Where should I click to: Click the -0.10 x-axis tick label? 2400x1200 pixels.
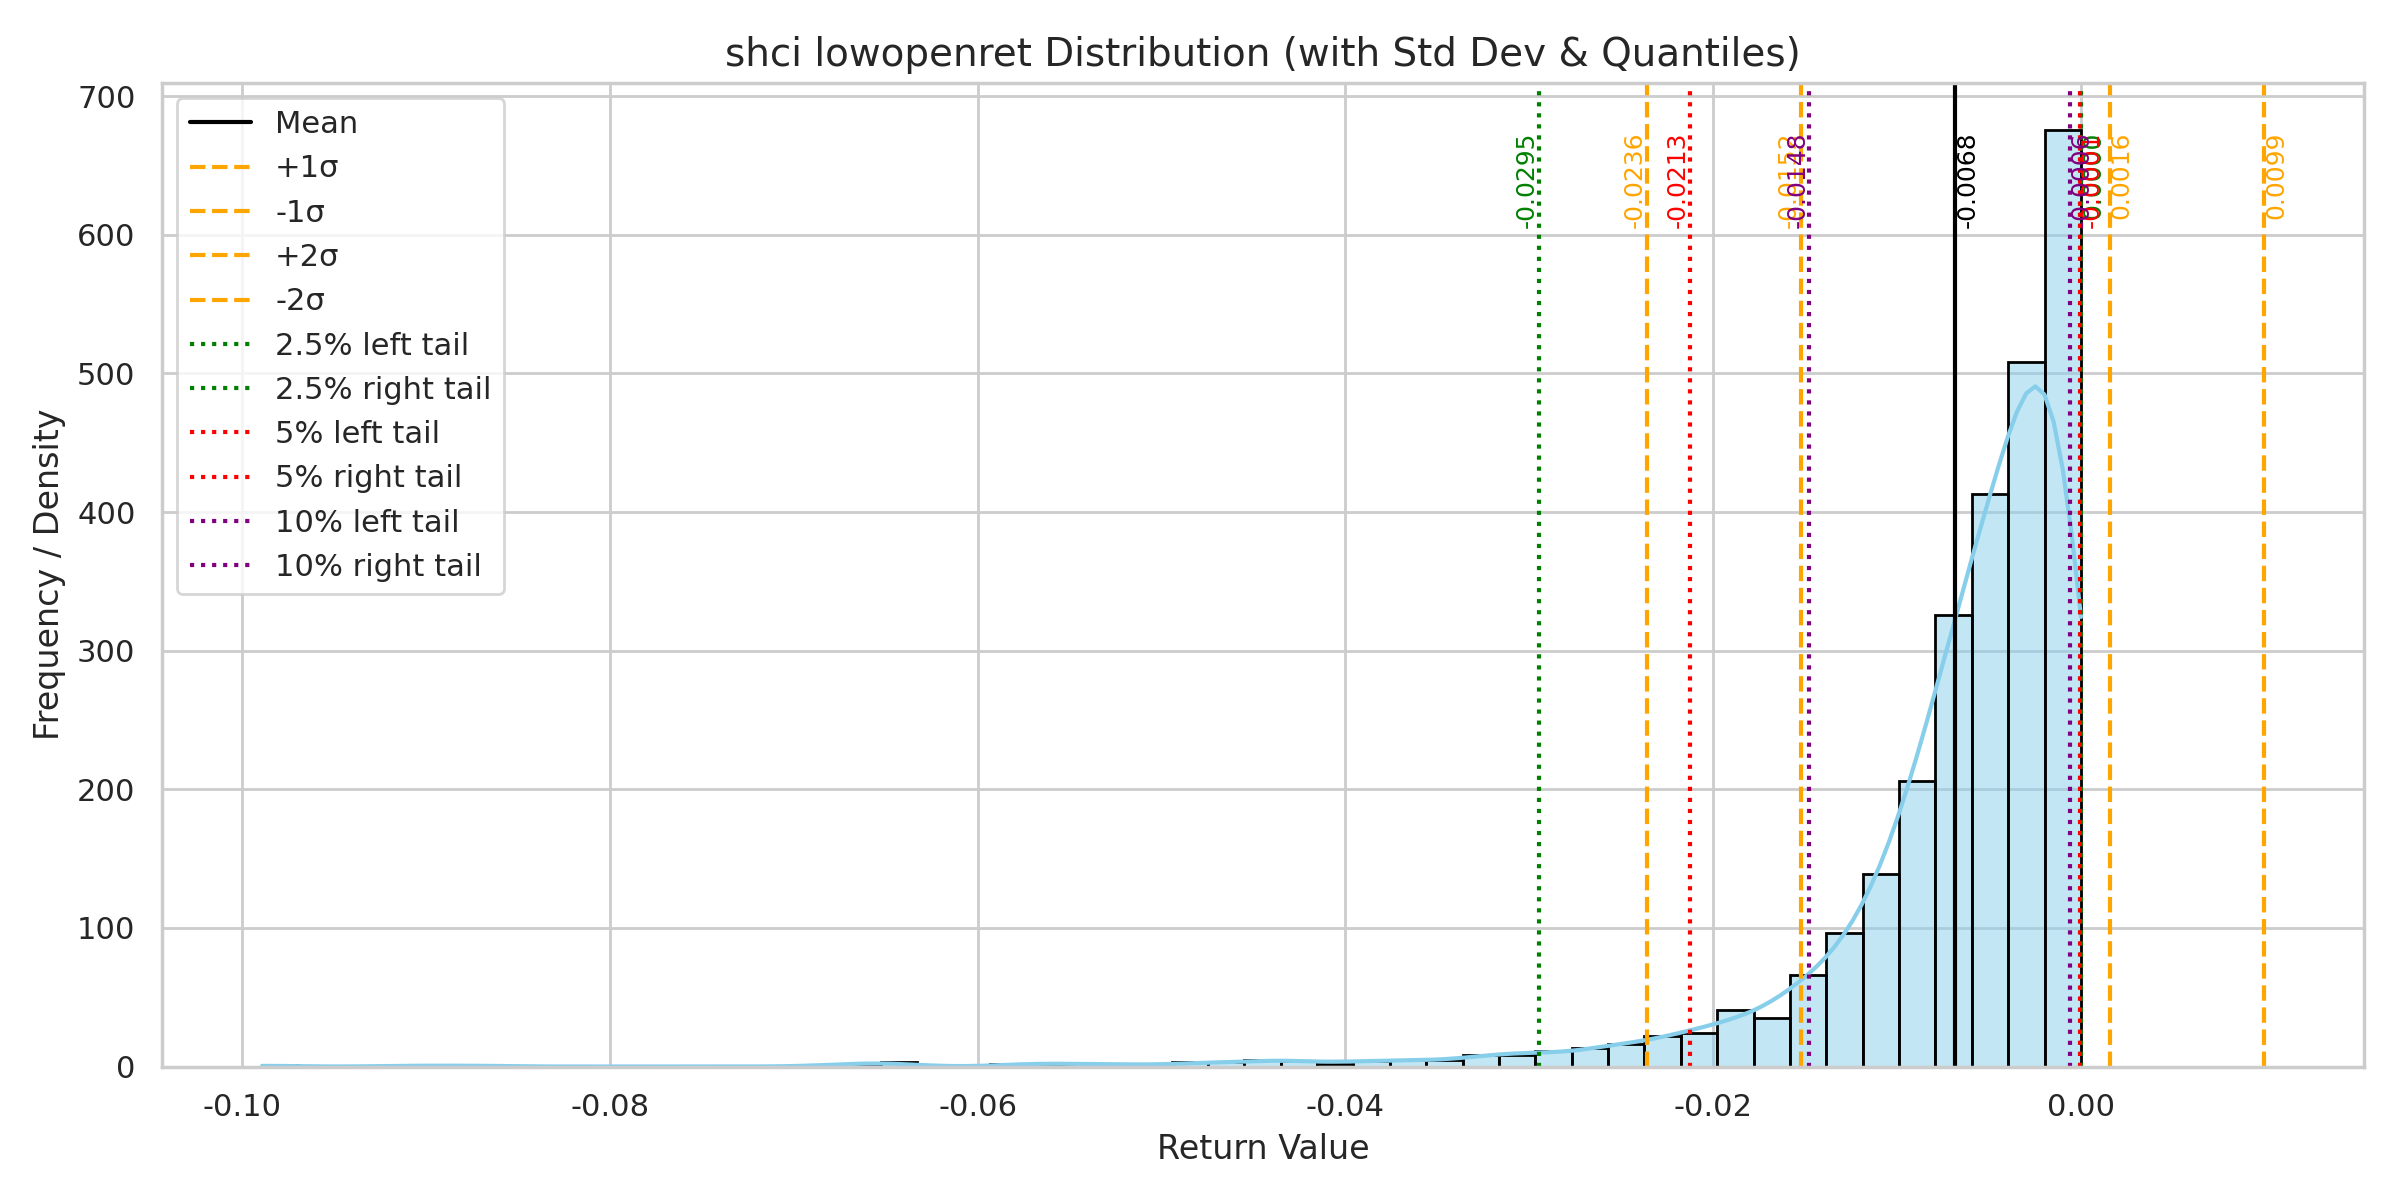pyautogui.click(x=242, y=1107)
